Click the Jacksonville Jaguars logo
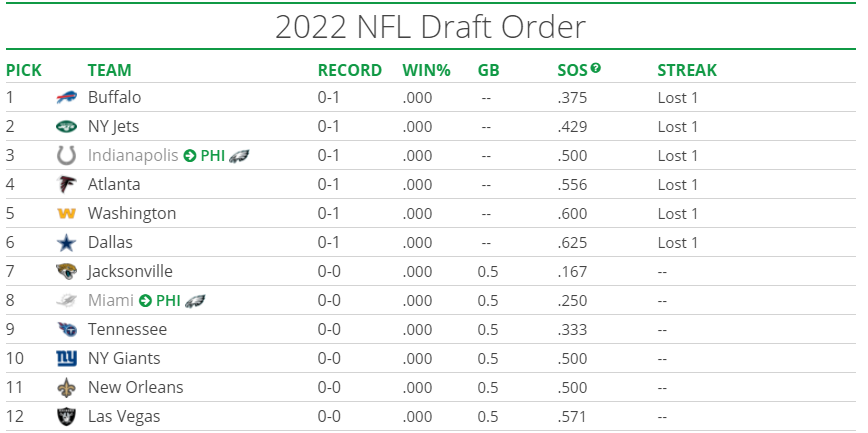 pos(66,271)
